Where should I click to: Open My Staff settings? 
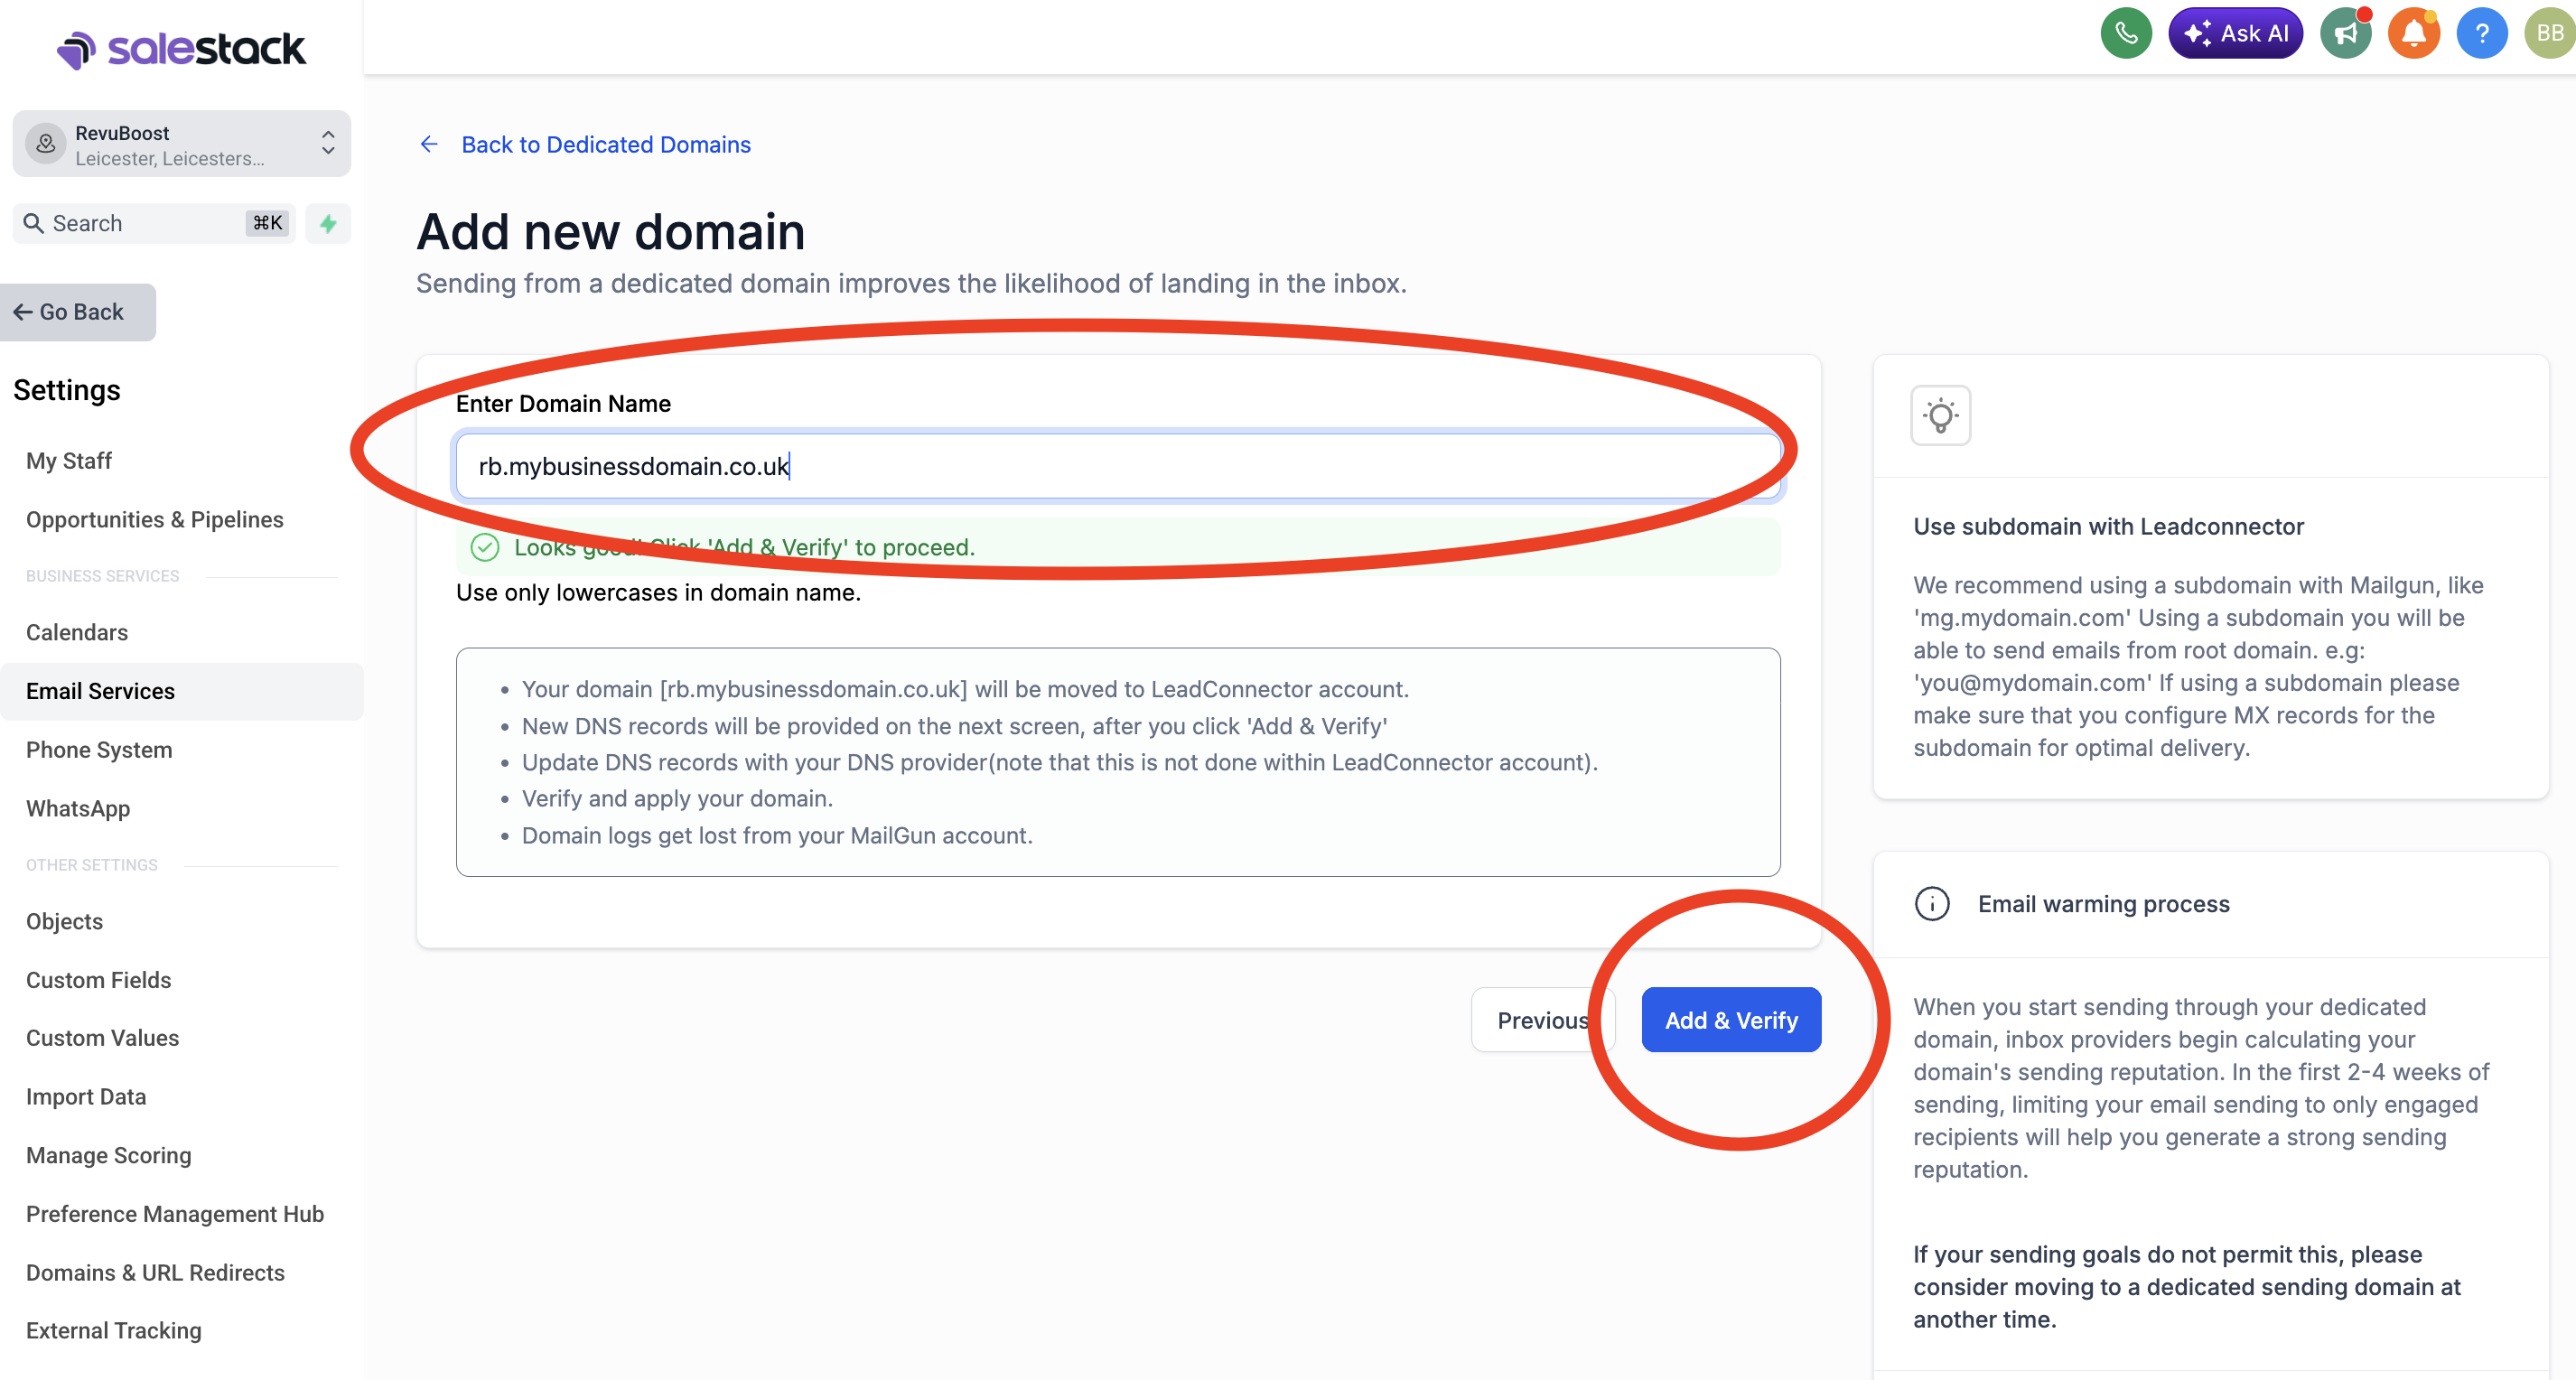point(69,460)
